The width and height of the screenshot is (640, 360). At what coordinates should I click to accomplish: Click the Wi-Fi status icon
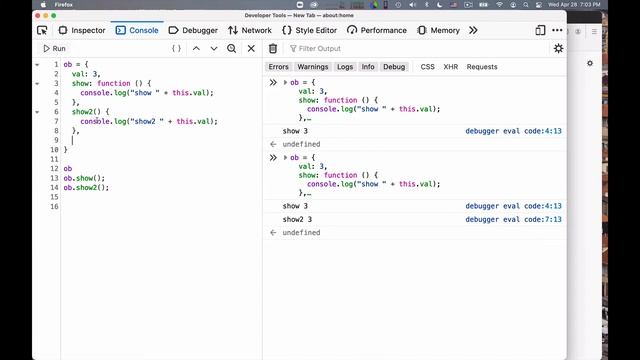(500, 5)
